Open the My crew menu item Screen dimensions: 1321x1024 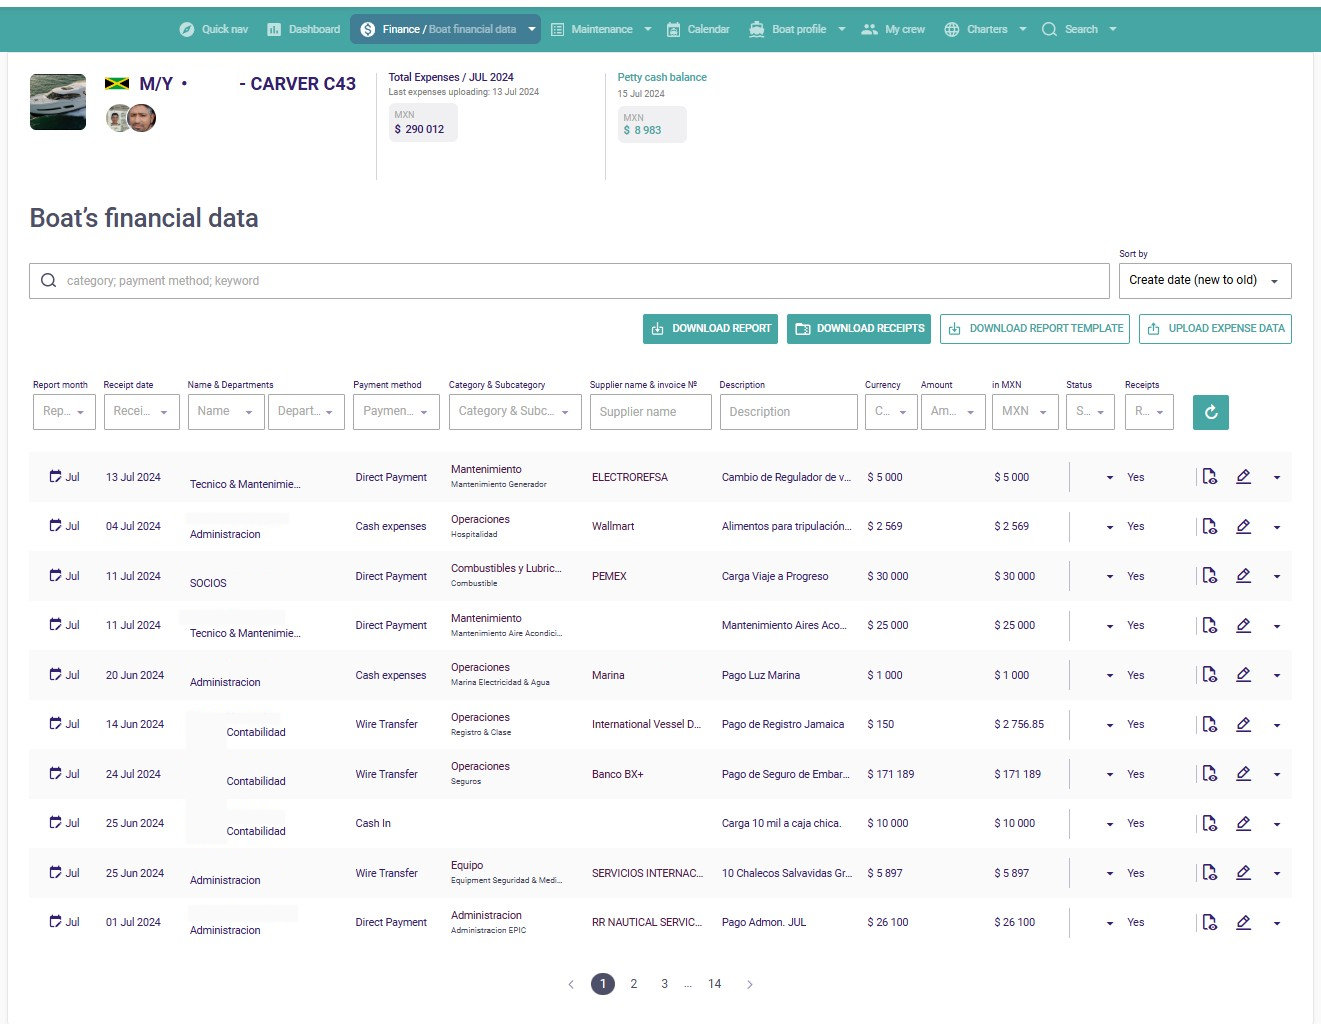893,29
